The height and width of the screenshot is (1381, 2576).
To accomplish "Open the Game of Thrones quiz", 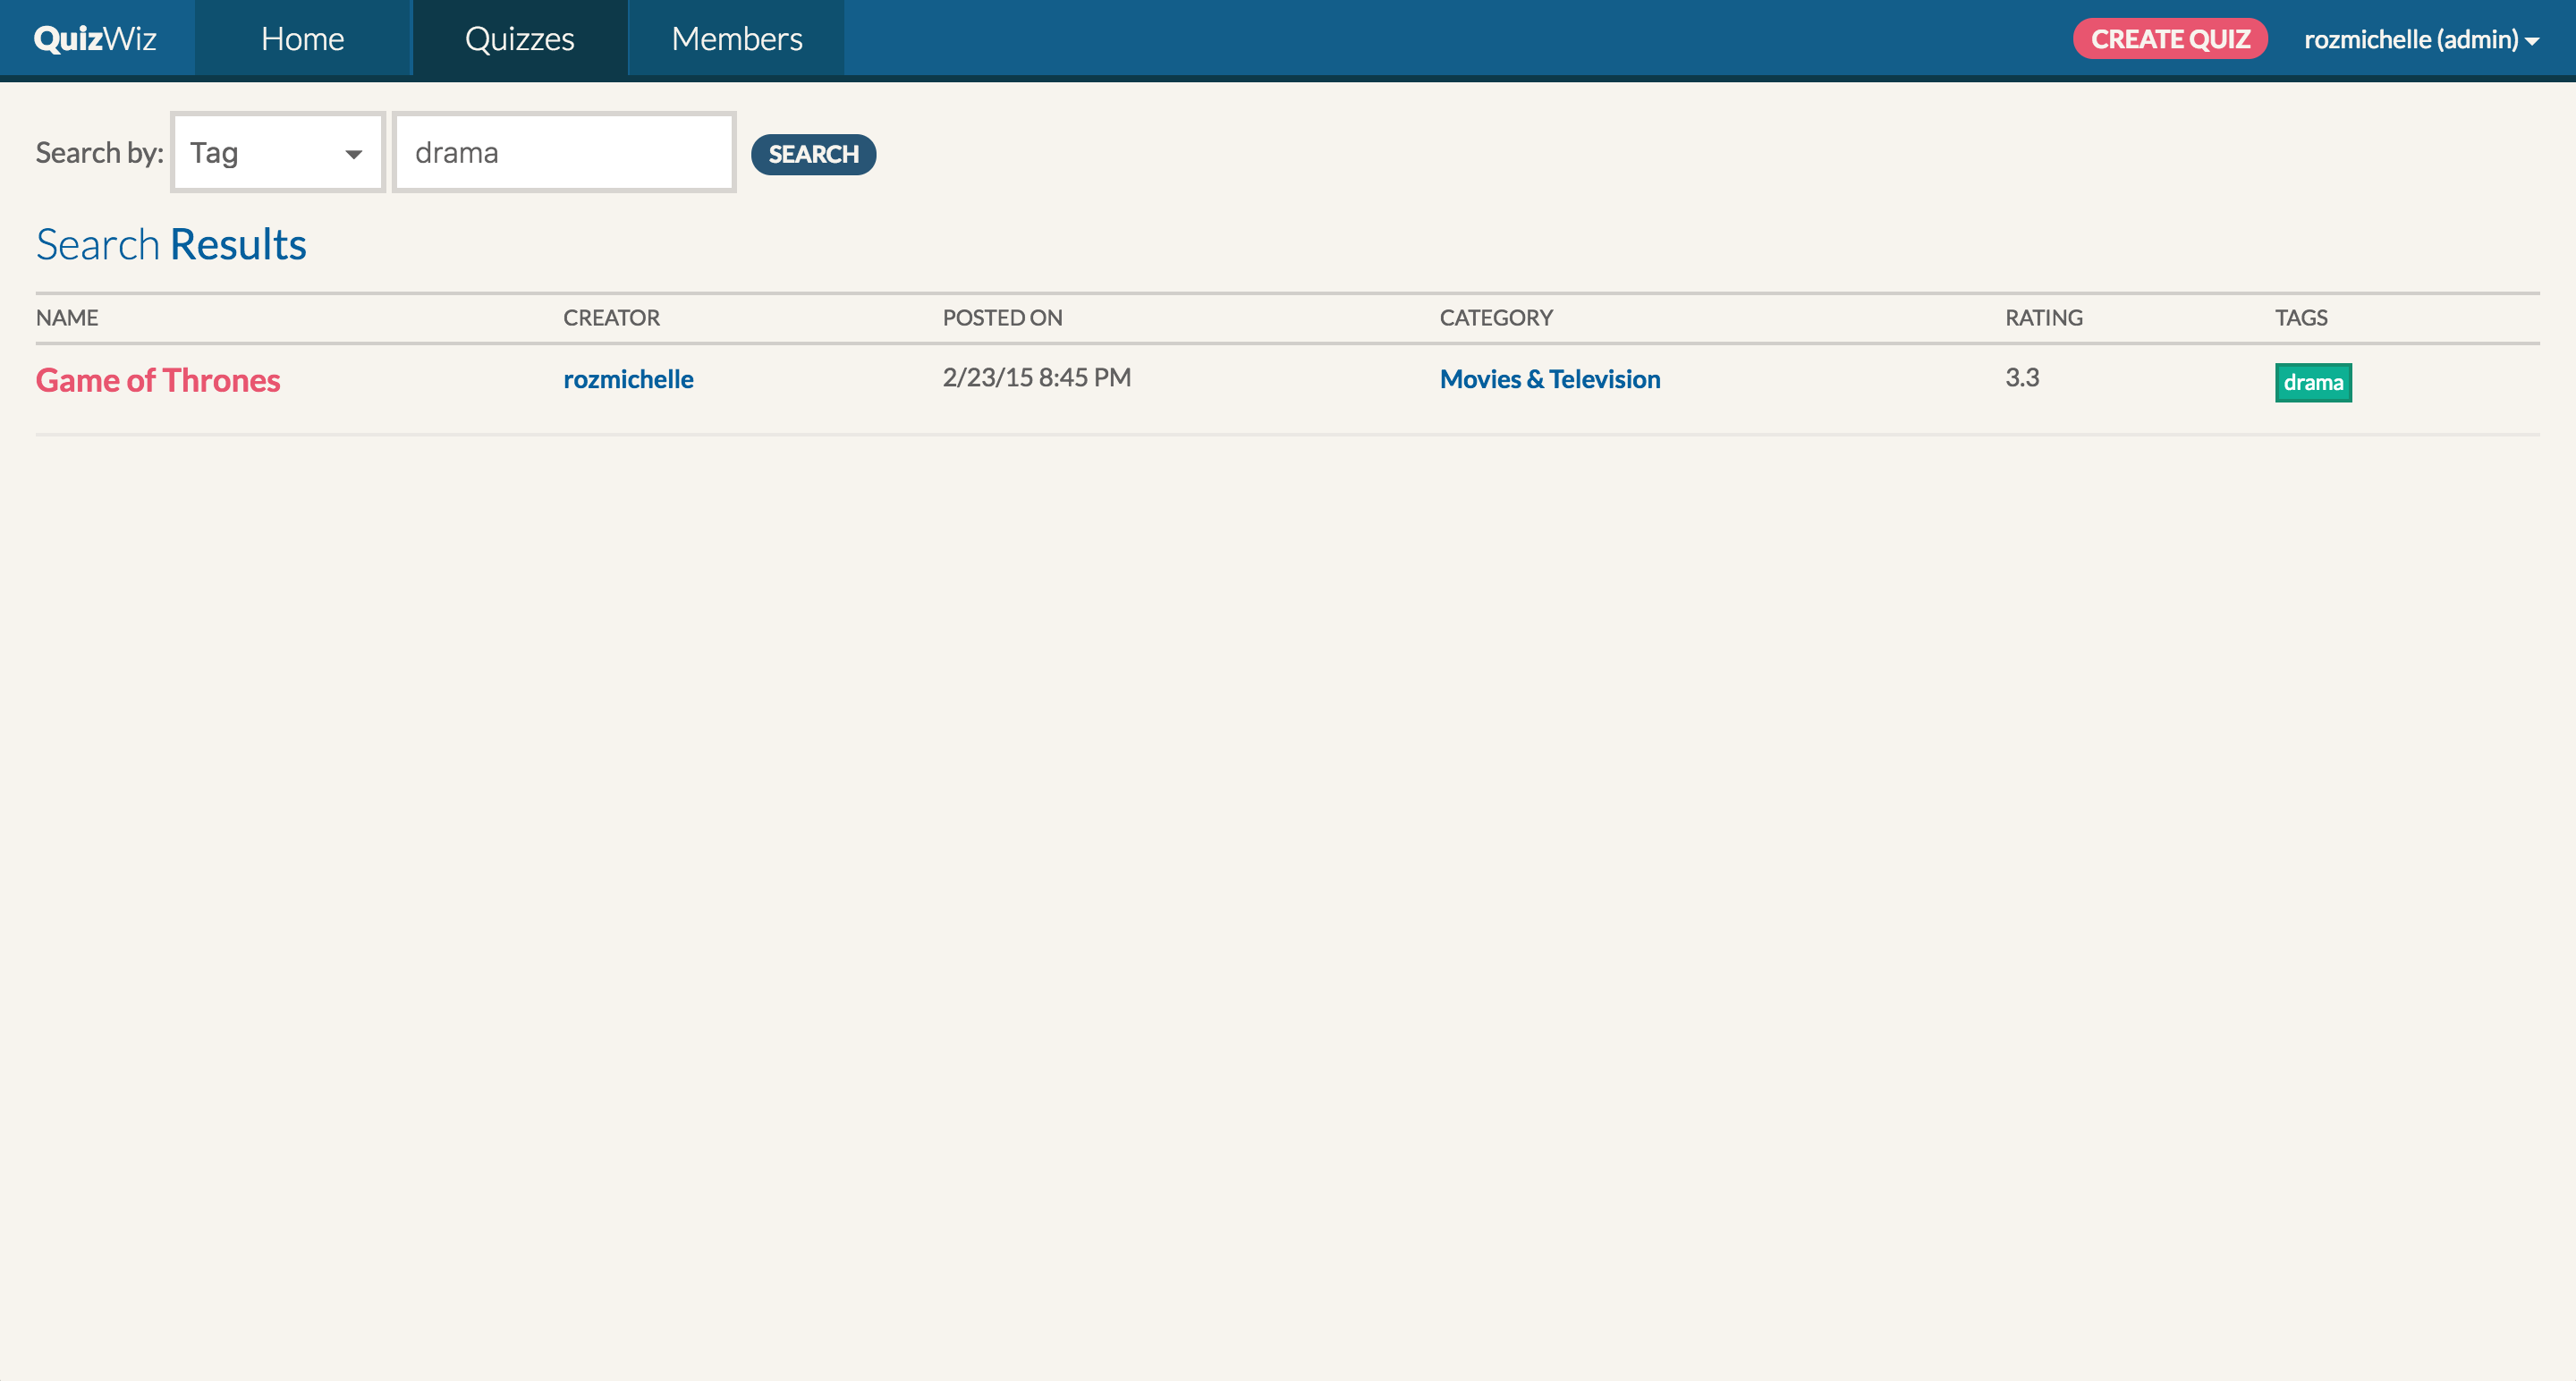I will click(x=158, y=380).
